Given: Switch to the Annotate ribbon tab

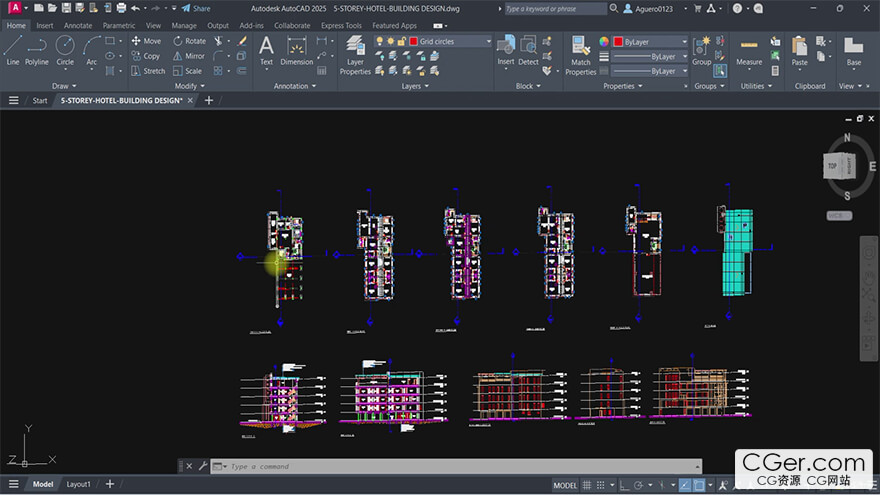Looking at the screenshot, I should click(x=77, y=25).
